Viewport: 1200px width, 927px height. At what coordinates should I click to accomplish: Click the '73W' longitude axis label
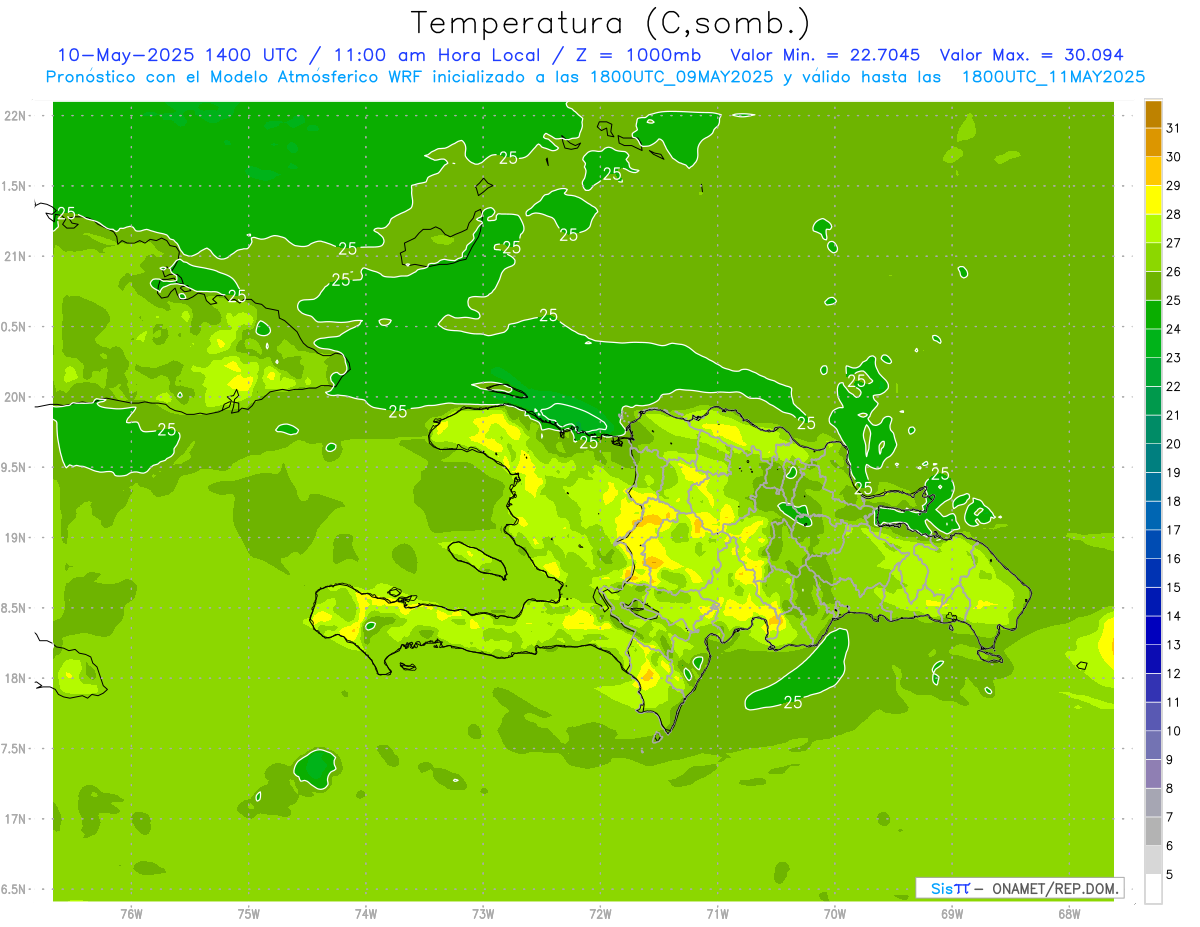483,914
